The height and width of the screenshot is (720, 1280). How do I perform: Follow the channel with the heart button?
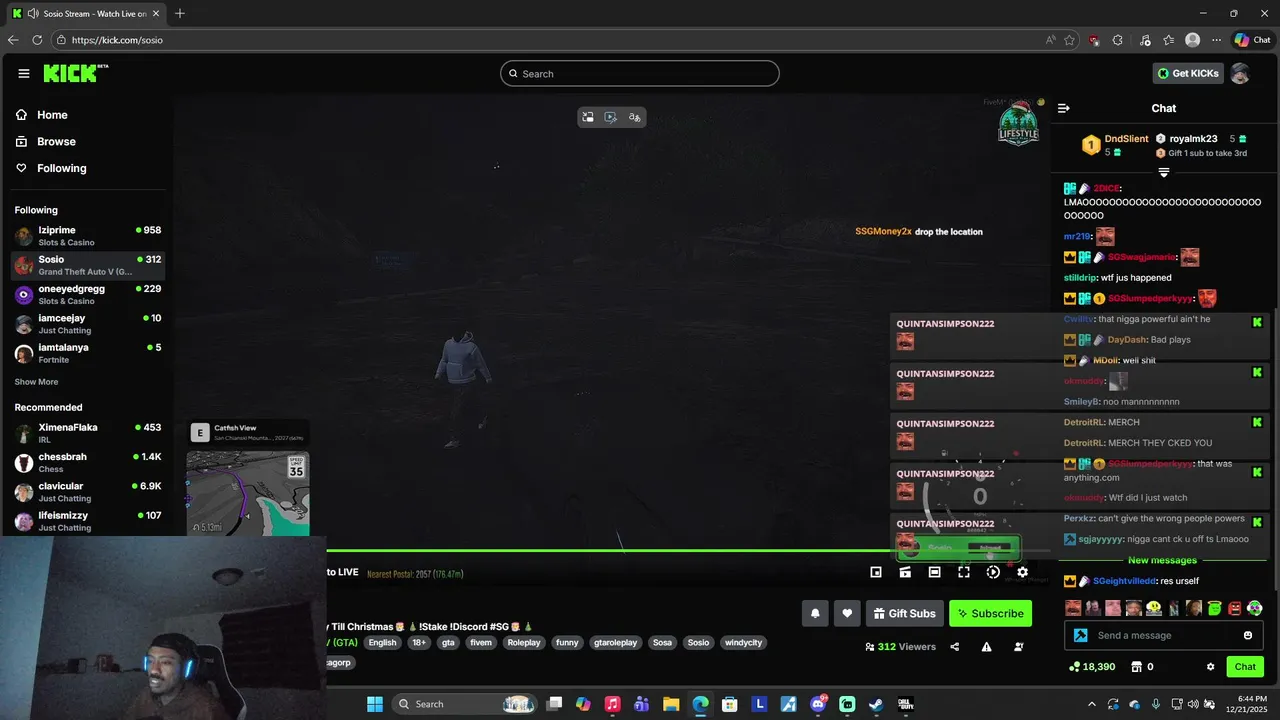pos(847,613)
